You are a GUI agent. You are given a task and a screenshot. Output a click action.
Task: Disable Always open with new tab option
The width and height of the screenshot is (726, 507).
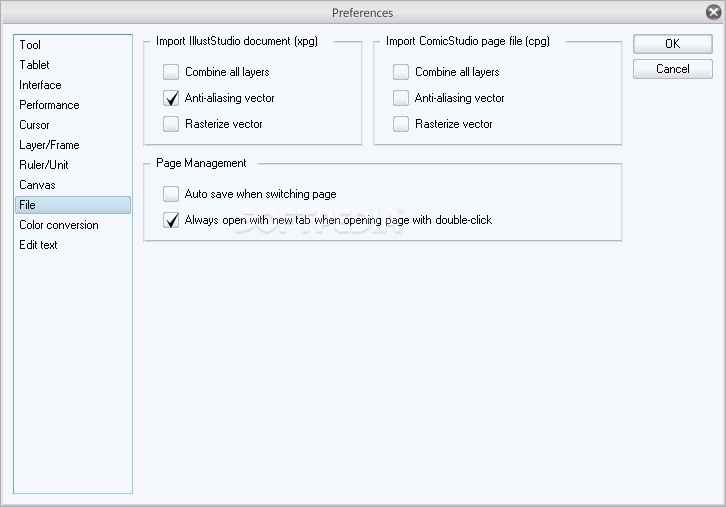pyautogui.click(x=171, y=220)
